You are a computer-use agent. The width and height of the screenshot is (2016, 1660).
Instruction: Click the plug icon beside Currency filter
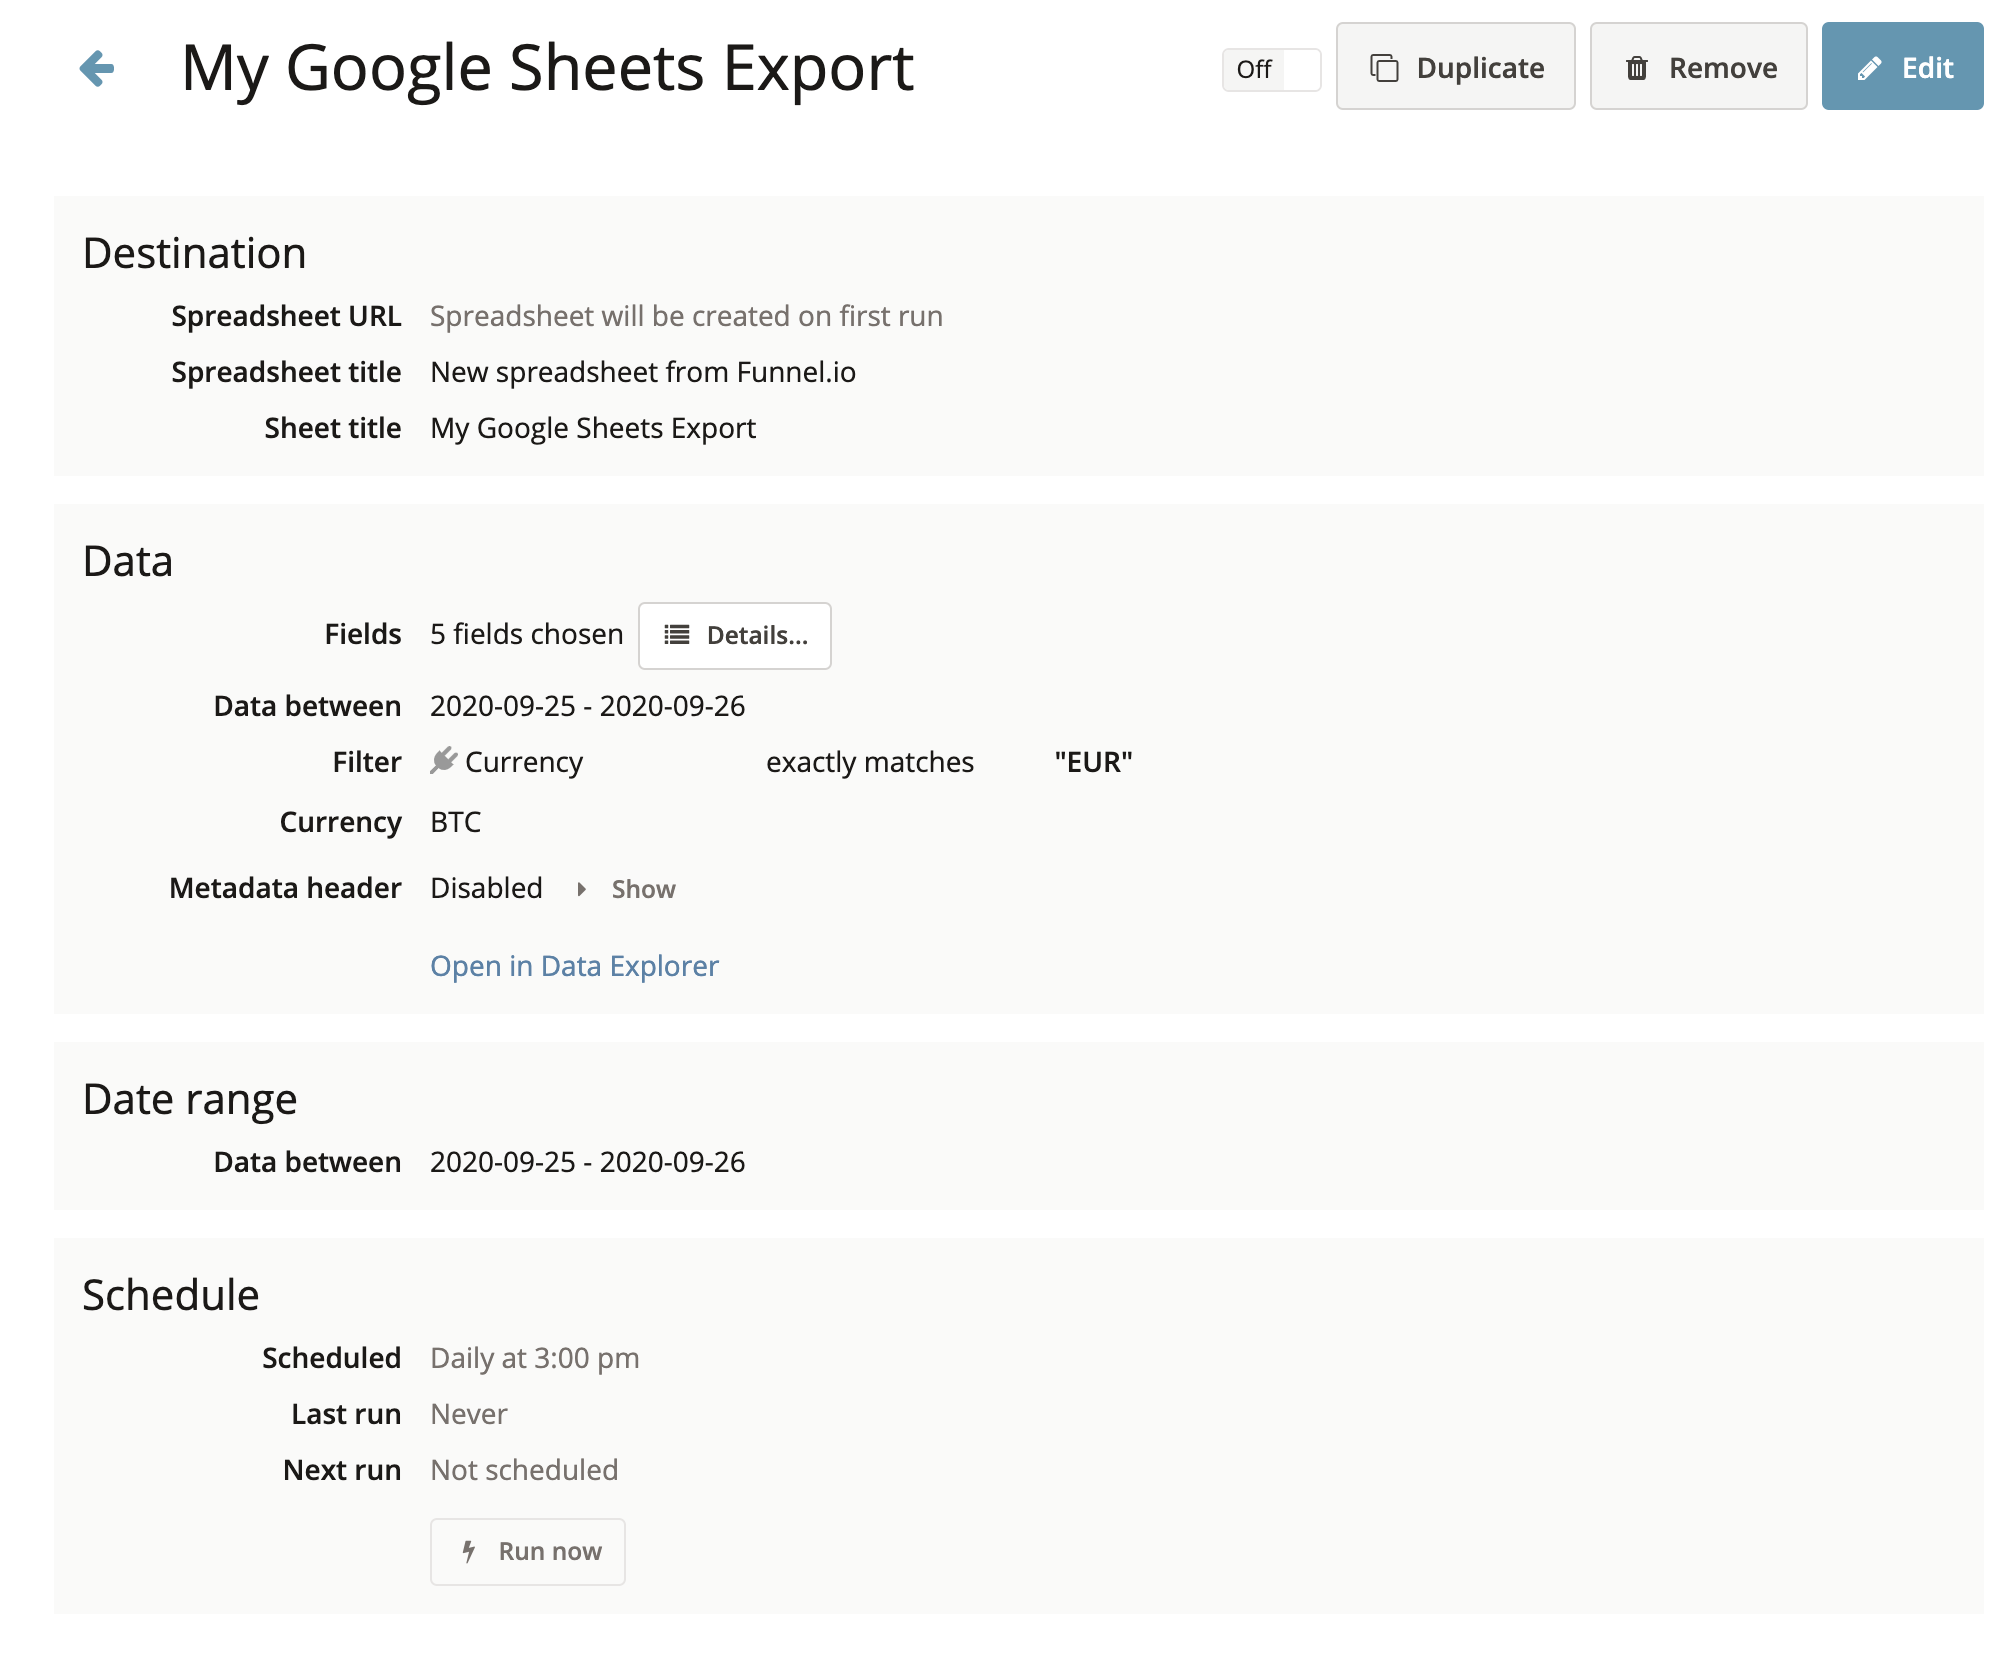click(x=443, y=761)
